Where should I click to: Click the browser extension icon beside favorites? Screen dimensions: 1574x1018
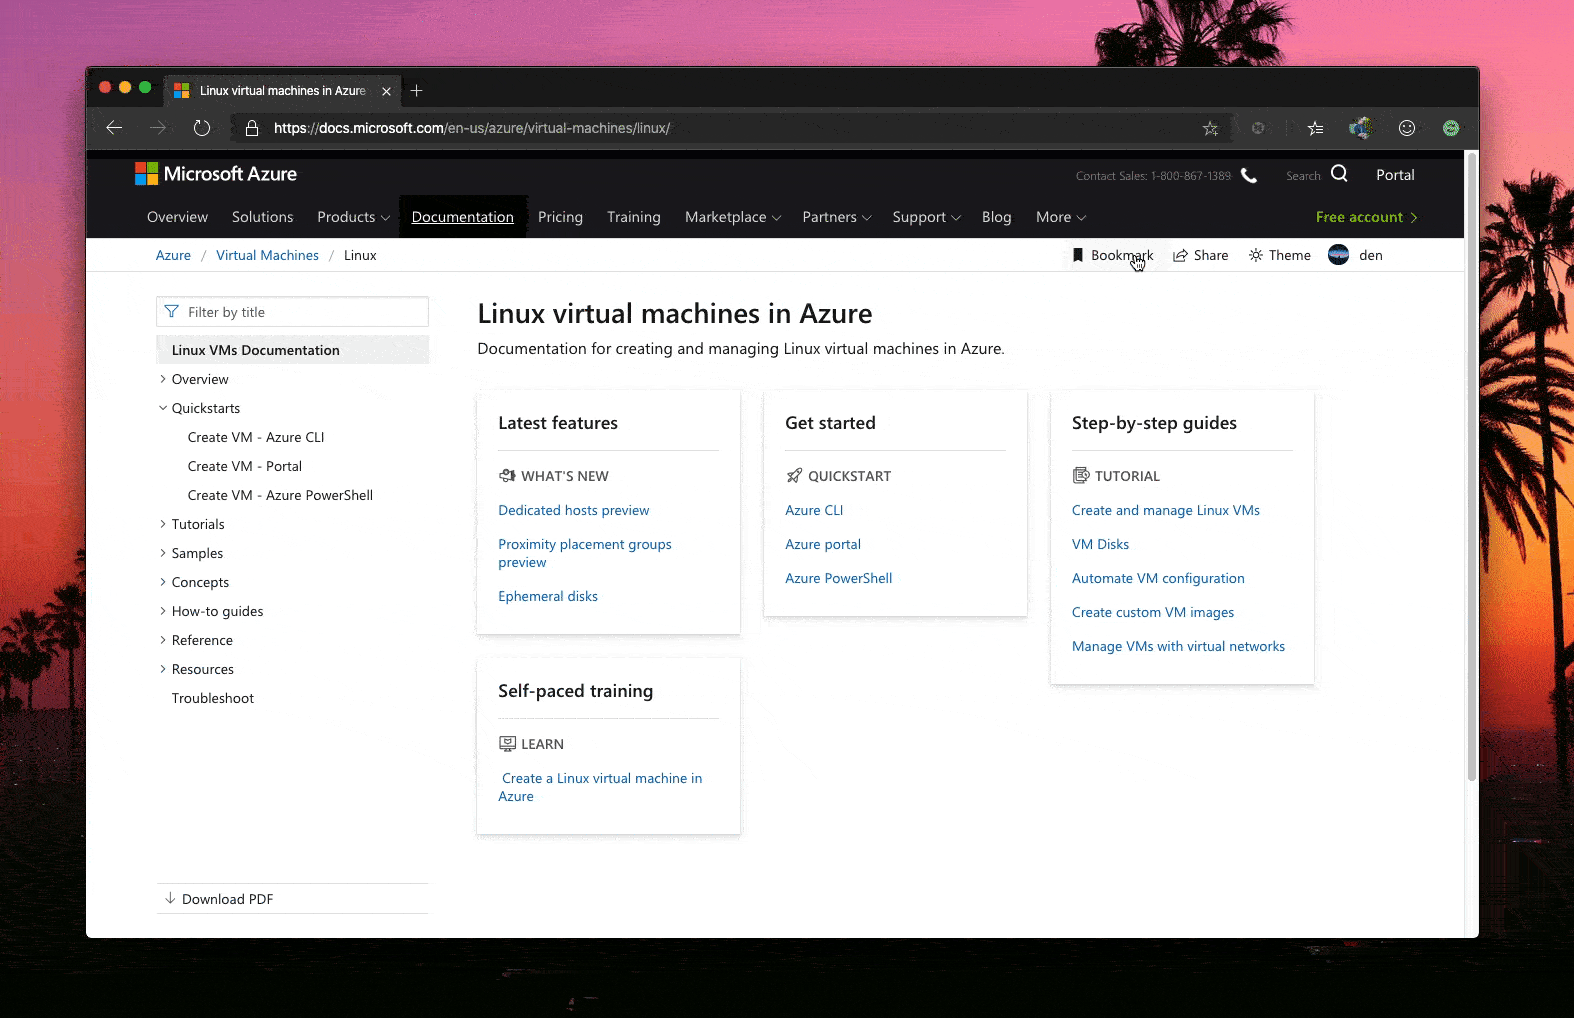click(1360, 128)
